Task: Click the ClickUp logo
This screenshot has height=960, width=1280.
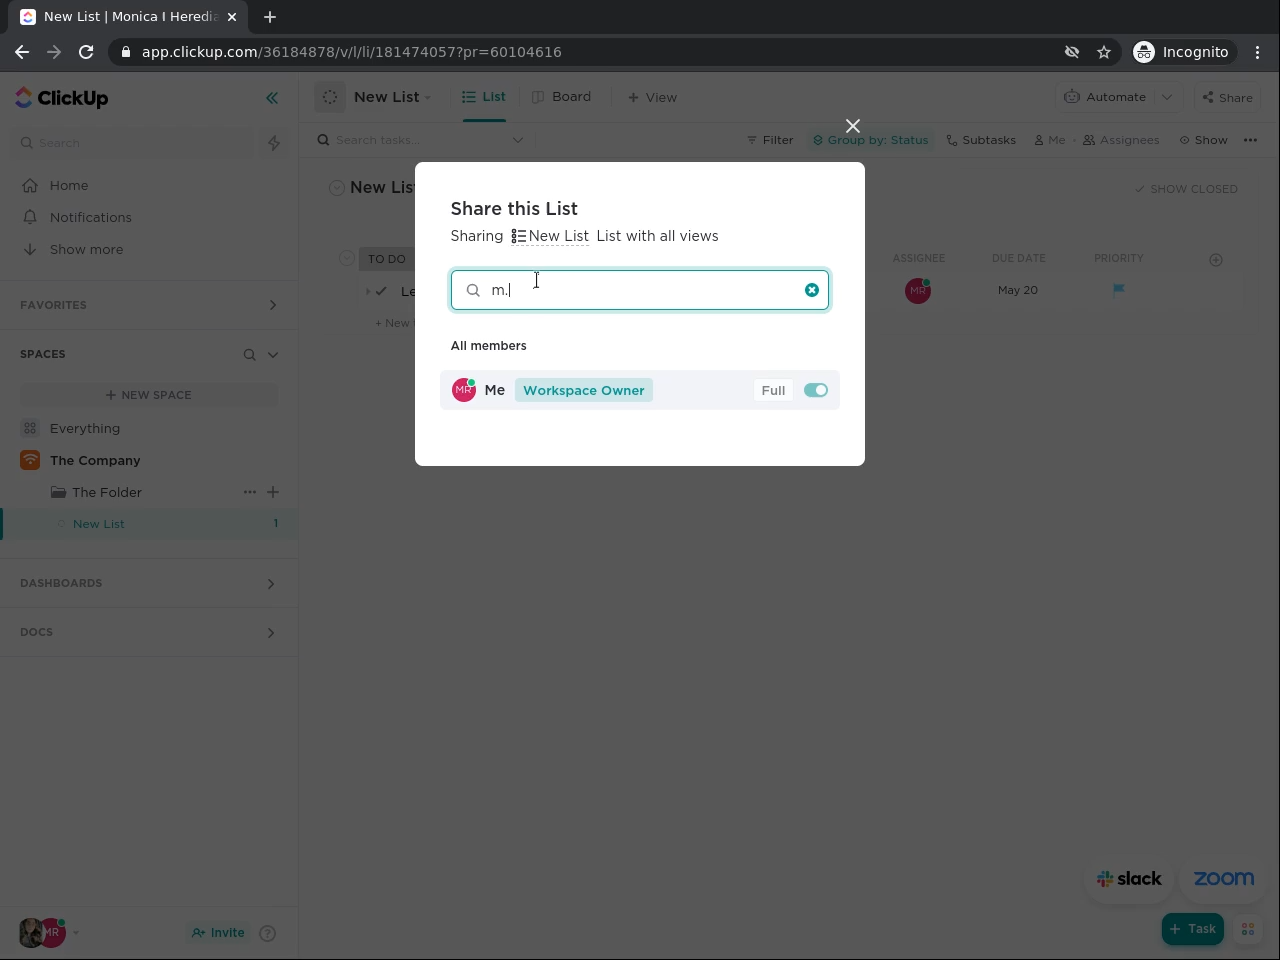Action: pyautogui.click(x=62, y=98)
